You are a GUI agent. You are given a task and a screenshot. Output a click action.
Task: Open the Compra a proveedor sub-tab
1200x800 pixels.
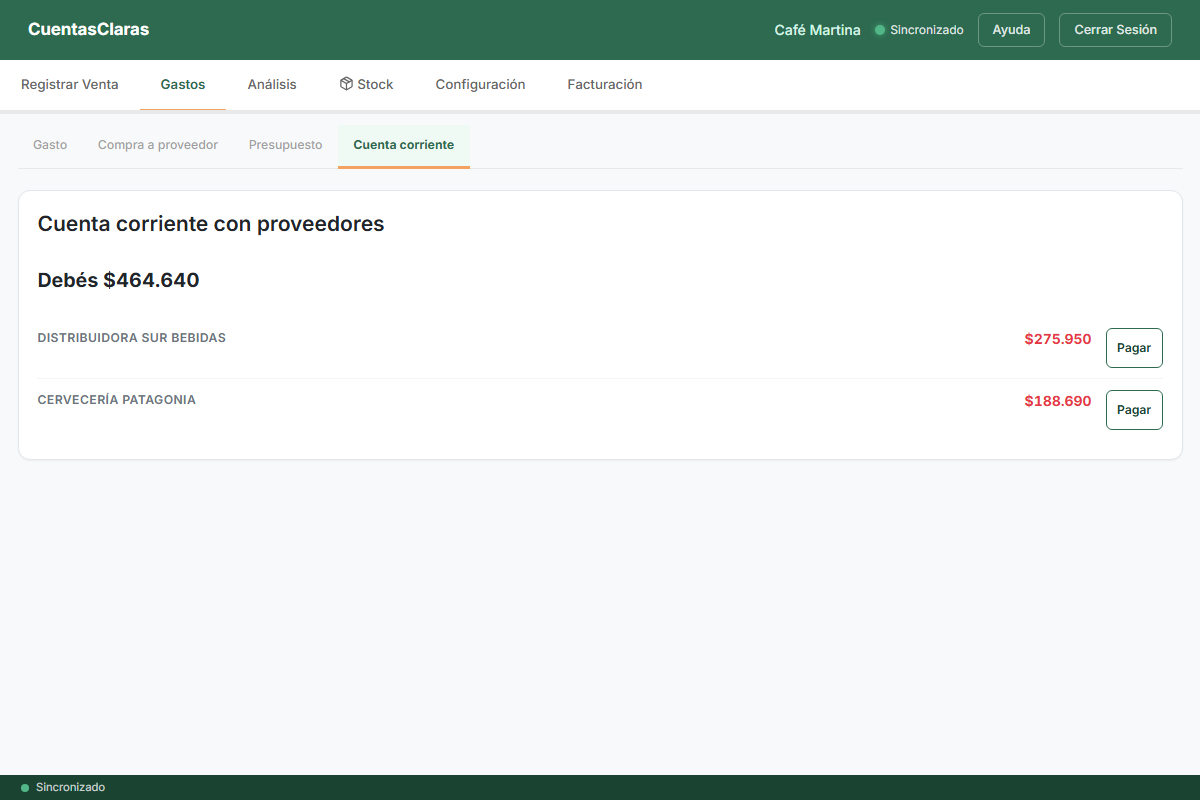click(x=158, y=145)
